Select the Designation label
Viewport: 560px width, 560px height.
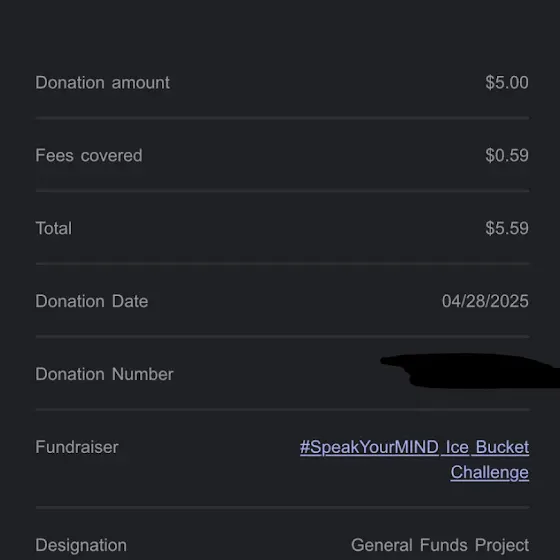[81, 545]
